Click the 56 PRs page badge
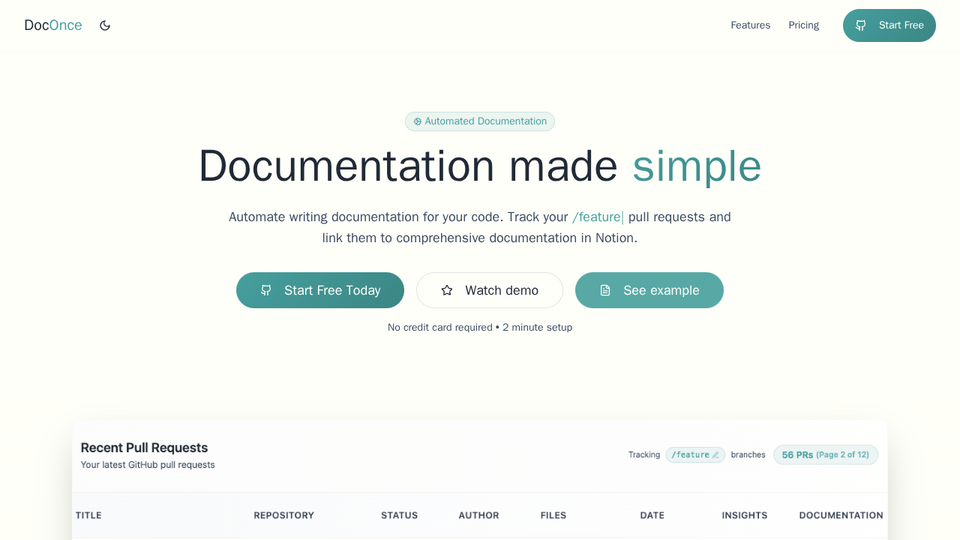Viewport: 960px width, 540px height. click(x=825, y=455)
